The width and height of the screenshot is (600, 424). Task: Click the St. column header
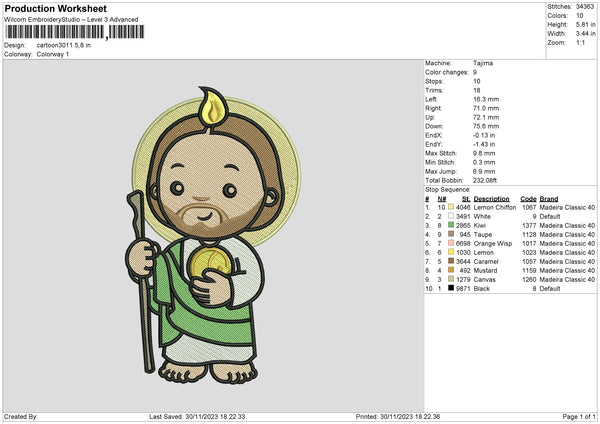(x=466, y=199)
